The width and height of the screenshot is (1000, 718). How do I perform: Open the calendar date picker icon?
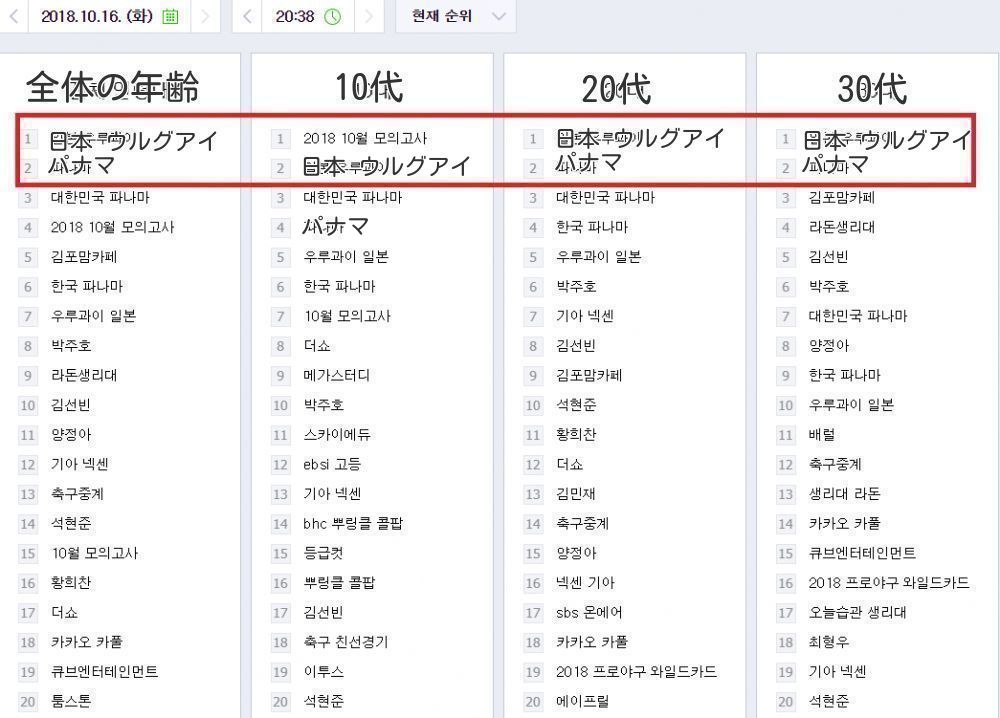click(x=170, y=16)
